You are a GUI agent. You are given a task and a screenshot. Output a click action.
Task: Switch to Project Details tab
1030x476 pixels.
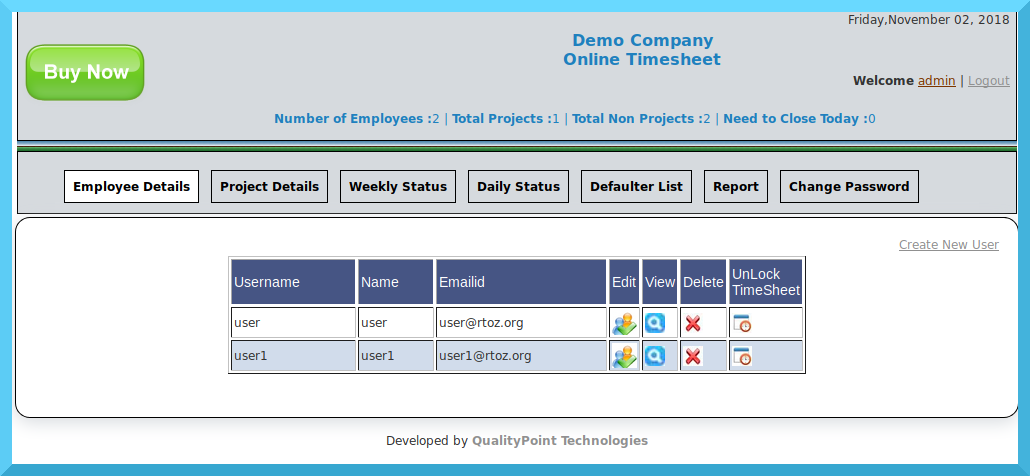coord(269,186)
